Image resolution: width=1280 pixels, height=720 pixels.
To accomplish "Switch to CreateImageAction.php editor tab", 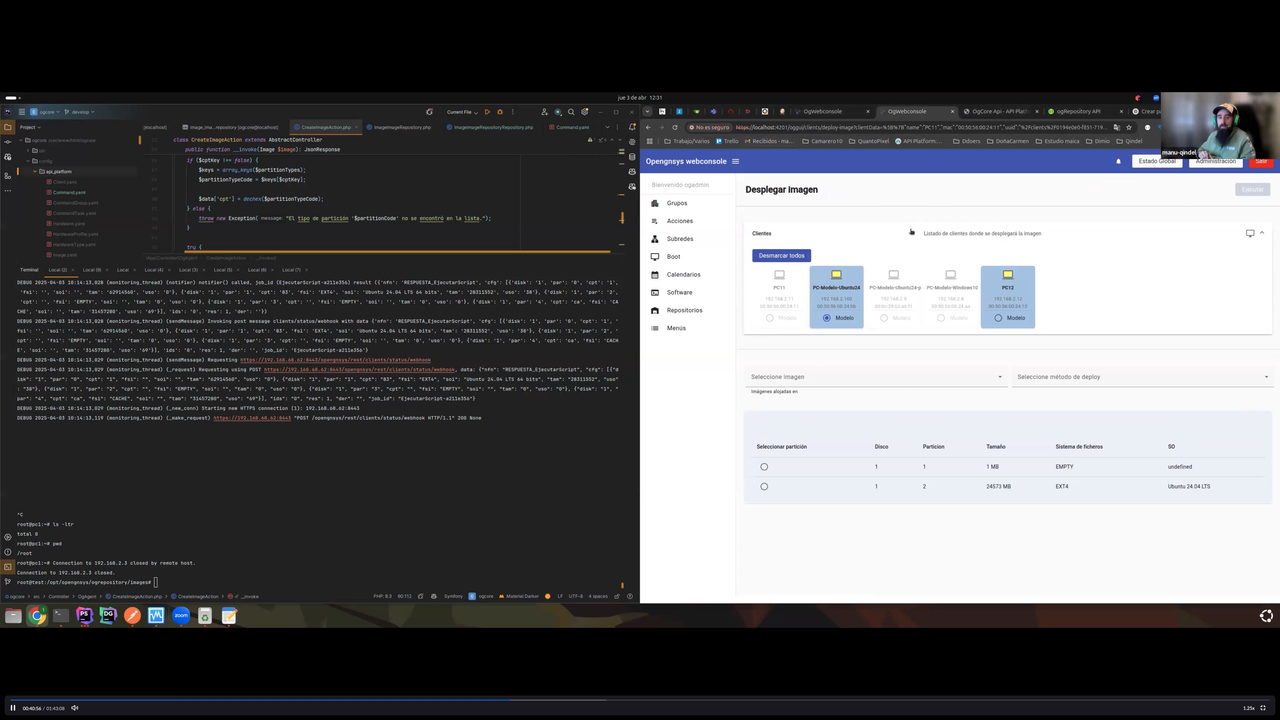I will point(325,127).
